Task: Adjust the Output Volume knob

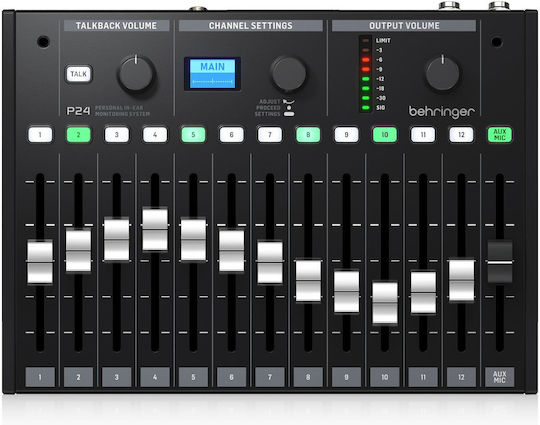Action: 442,73
